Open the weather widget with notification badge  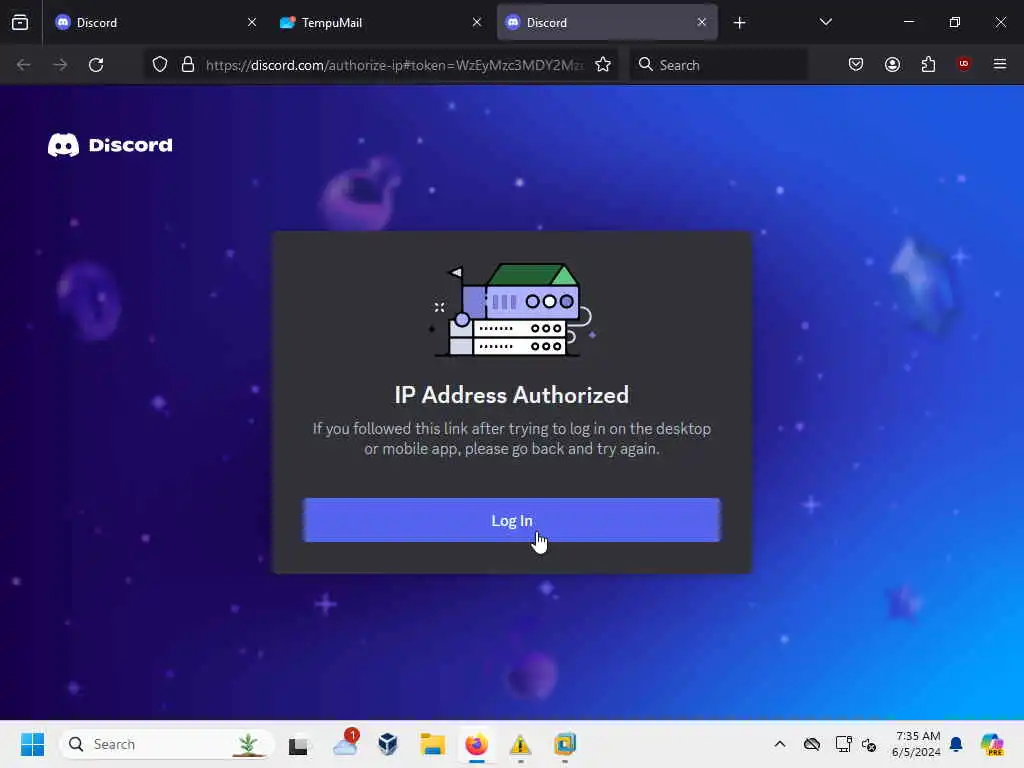(x=345, y=743)
